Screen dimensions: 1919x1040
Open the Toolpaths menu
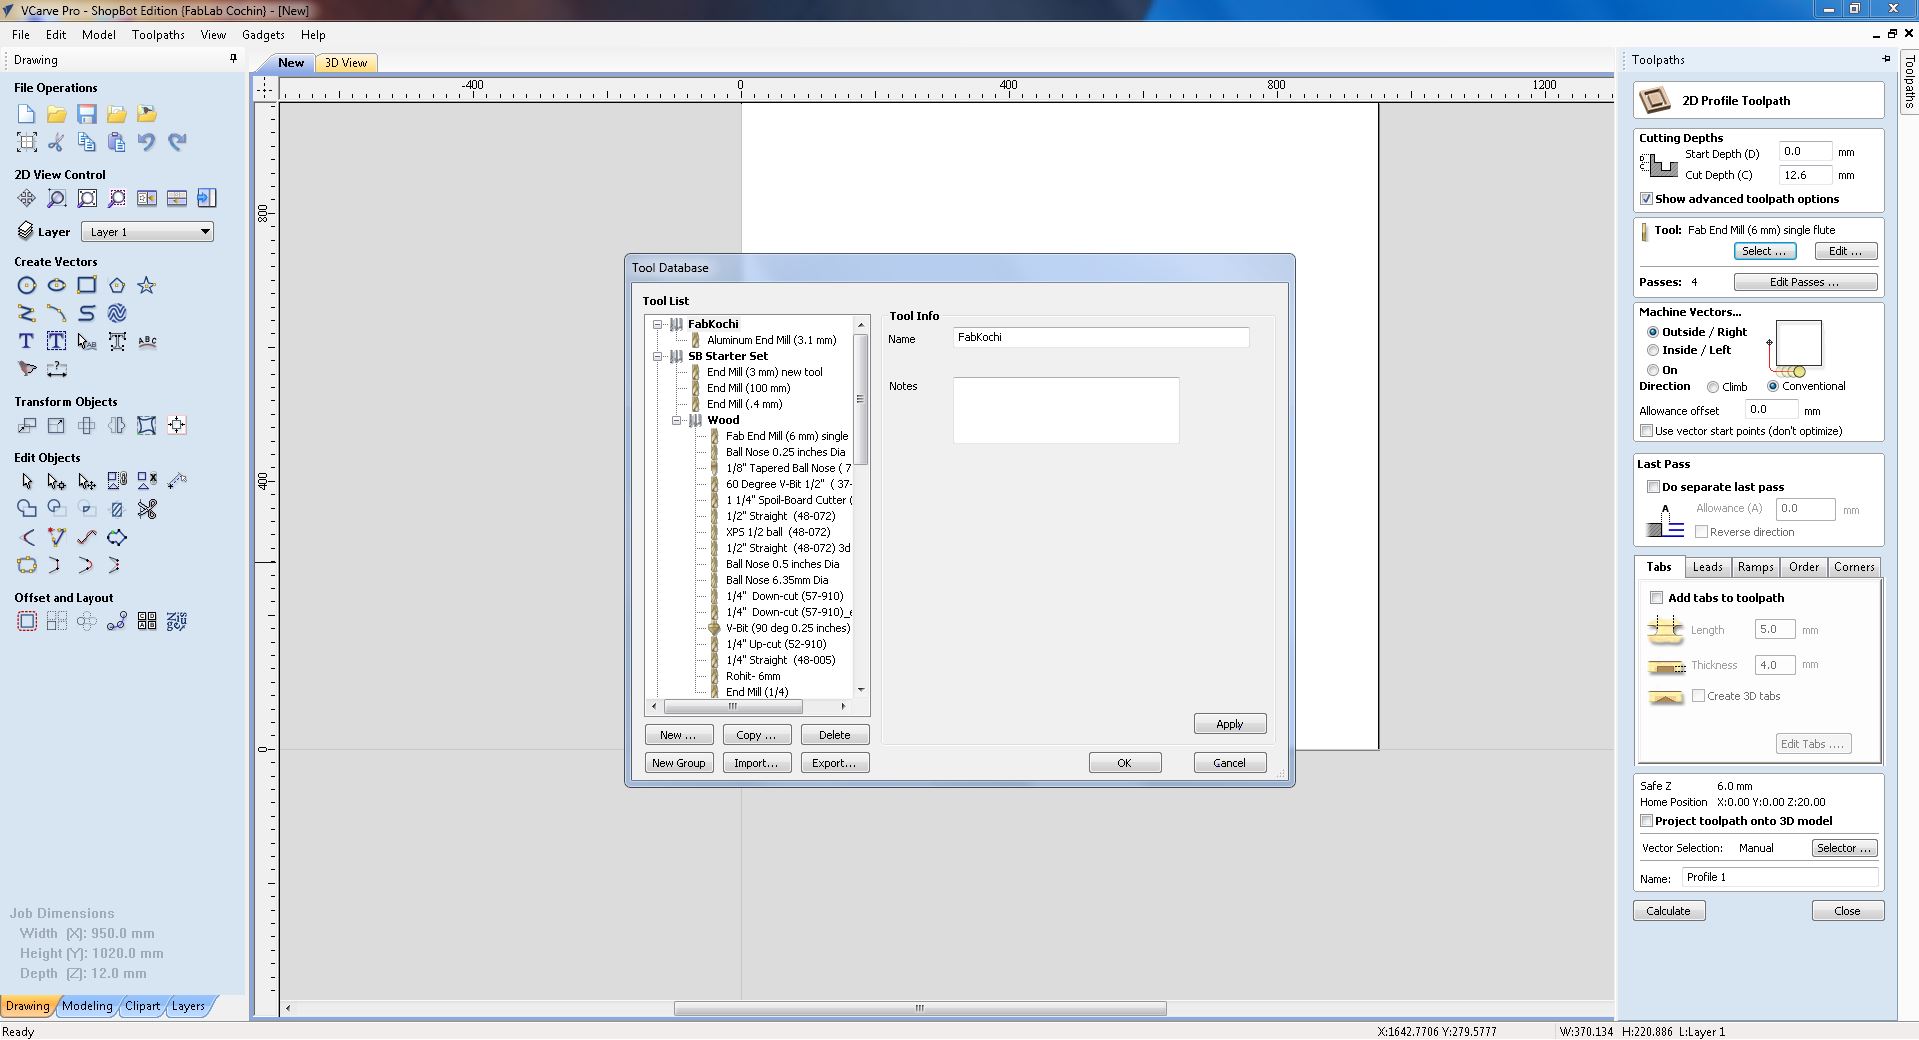coord(158,34)
